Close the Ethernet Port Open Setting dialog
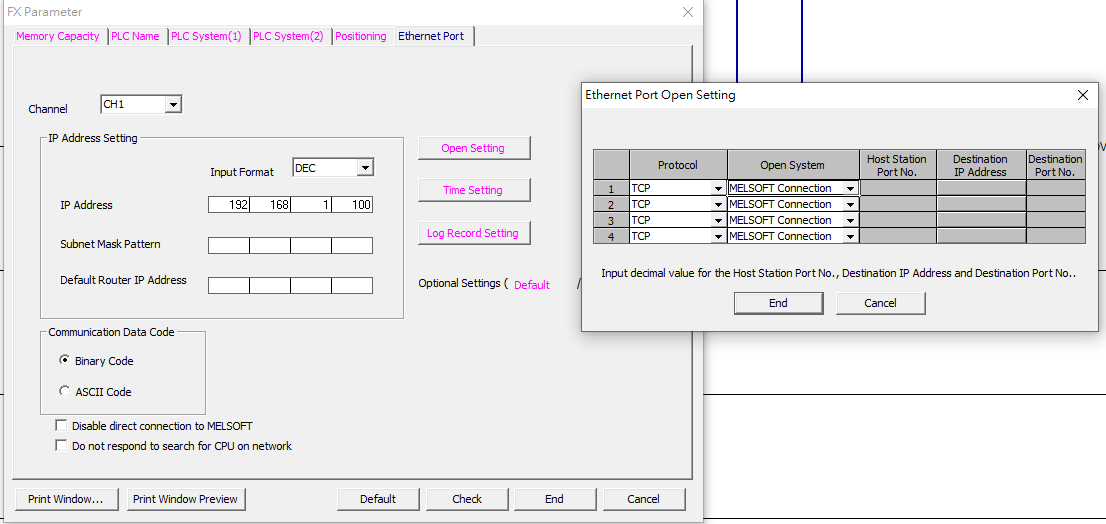 [1082, 95]
